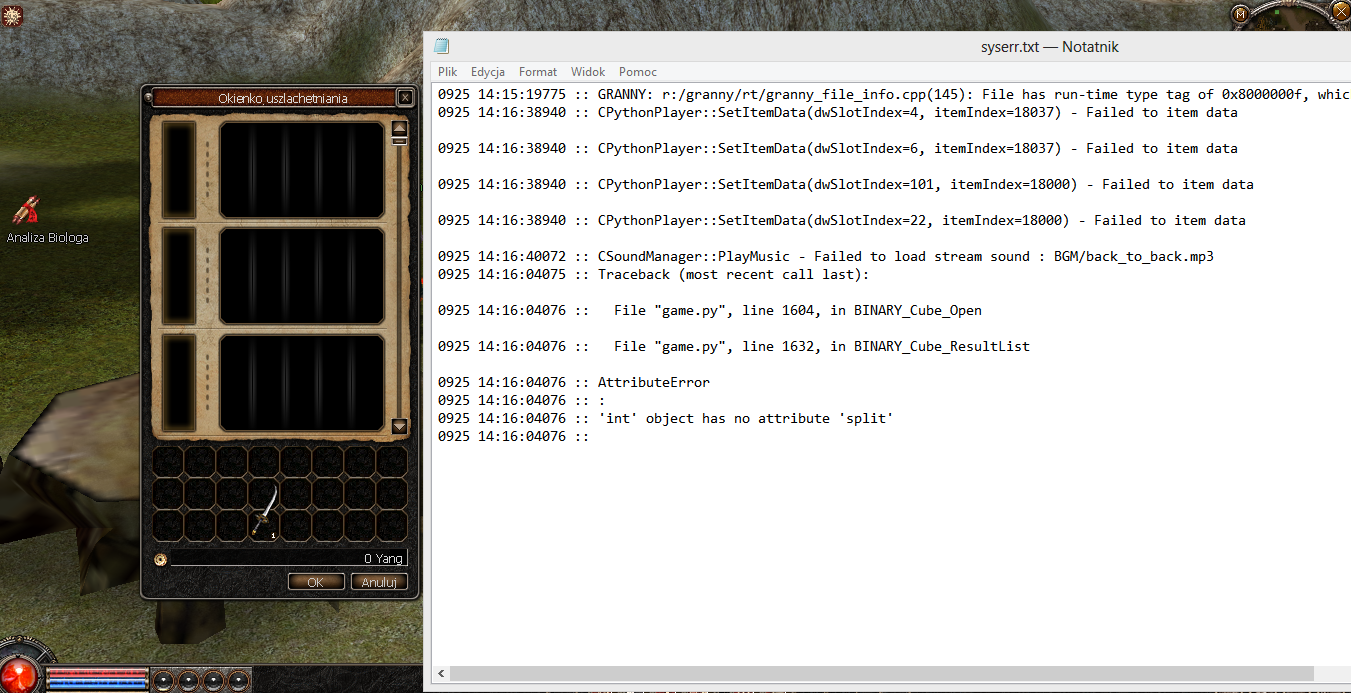Click the fourth quick slot orb
This screenshot has width=1351, height=693.
coord(239,680)
